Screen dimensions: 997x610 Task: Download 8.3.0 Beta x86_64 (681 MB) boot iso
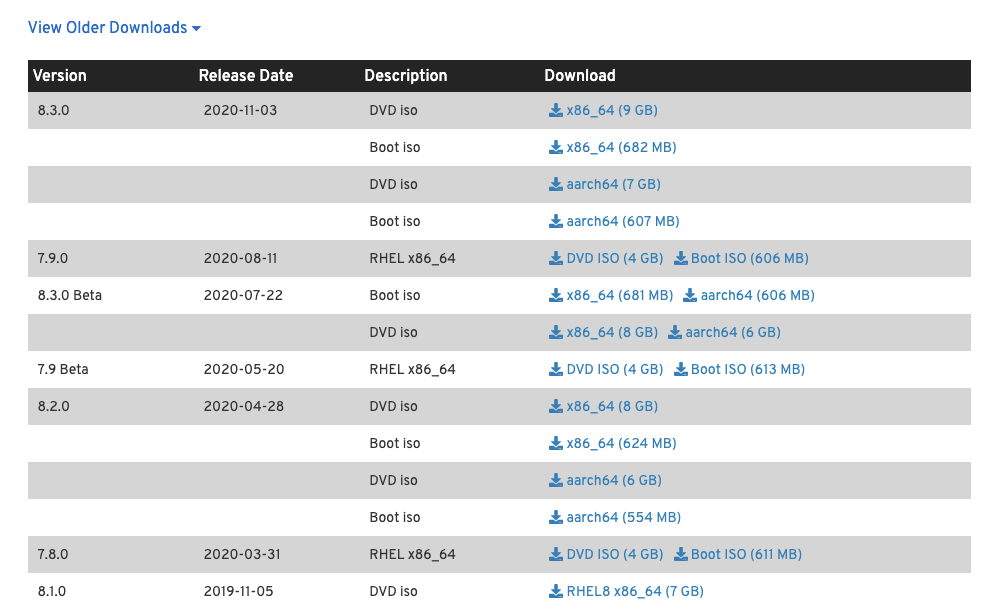coord(619,296)
